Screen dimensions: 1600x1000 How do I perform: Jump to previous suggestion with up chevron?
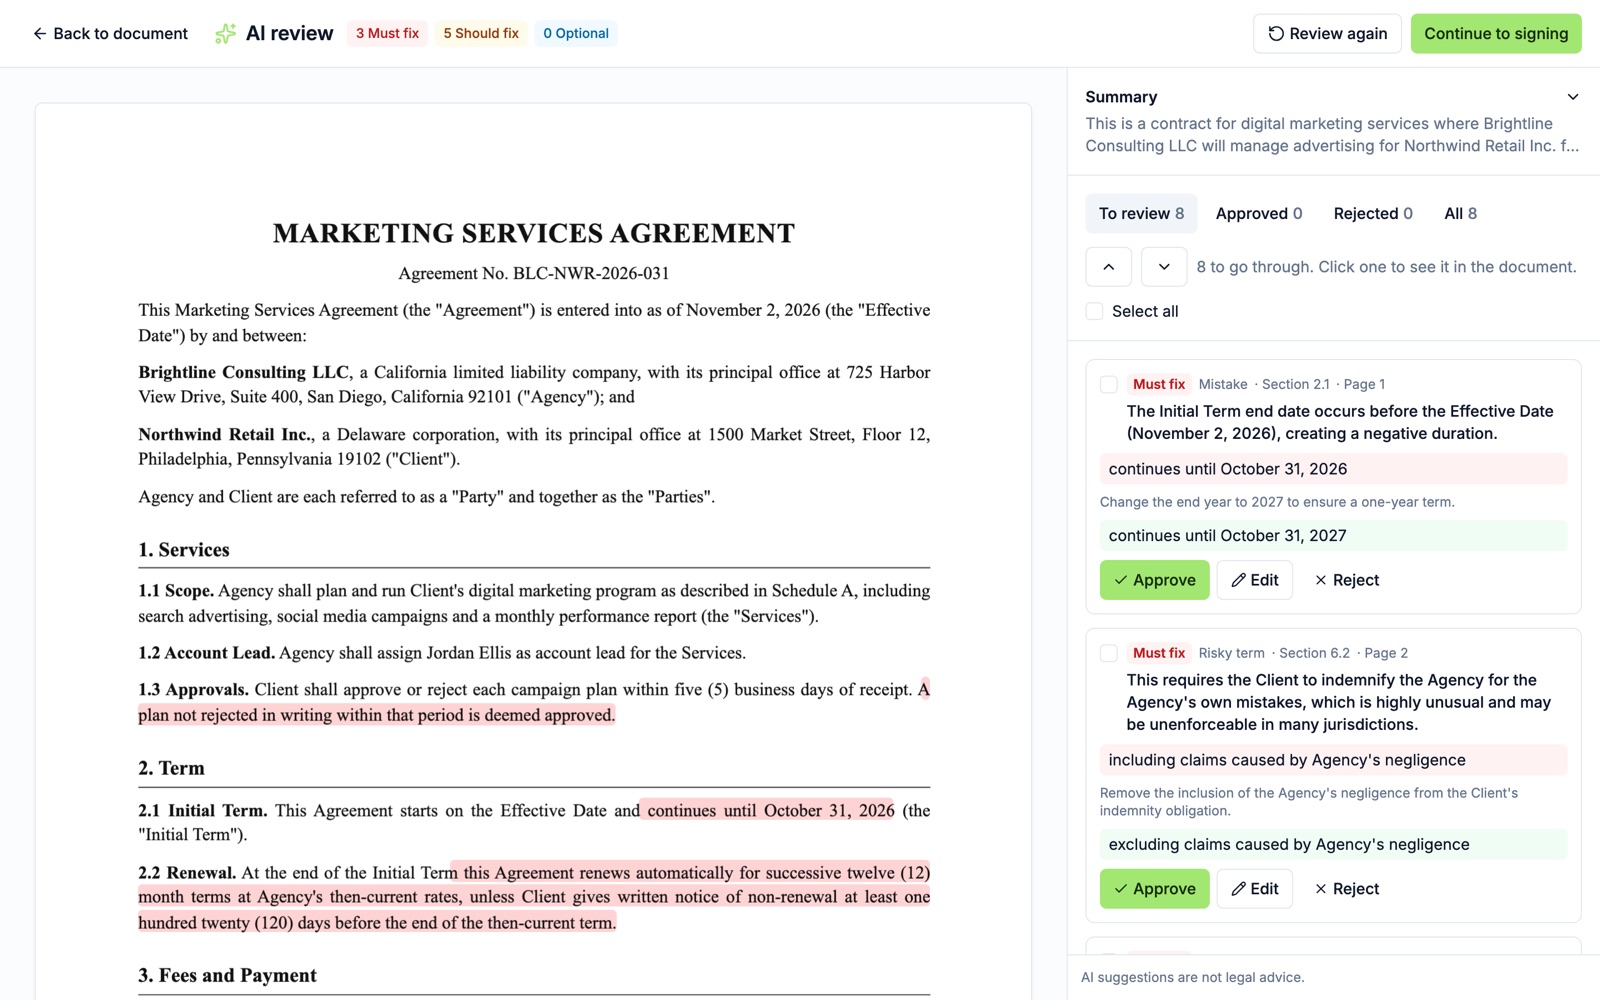coord(1108,267)
